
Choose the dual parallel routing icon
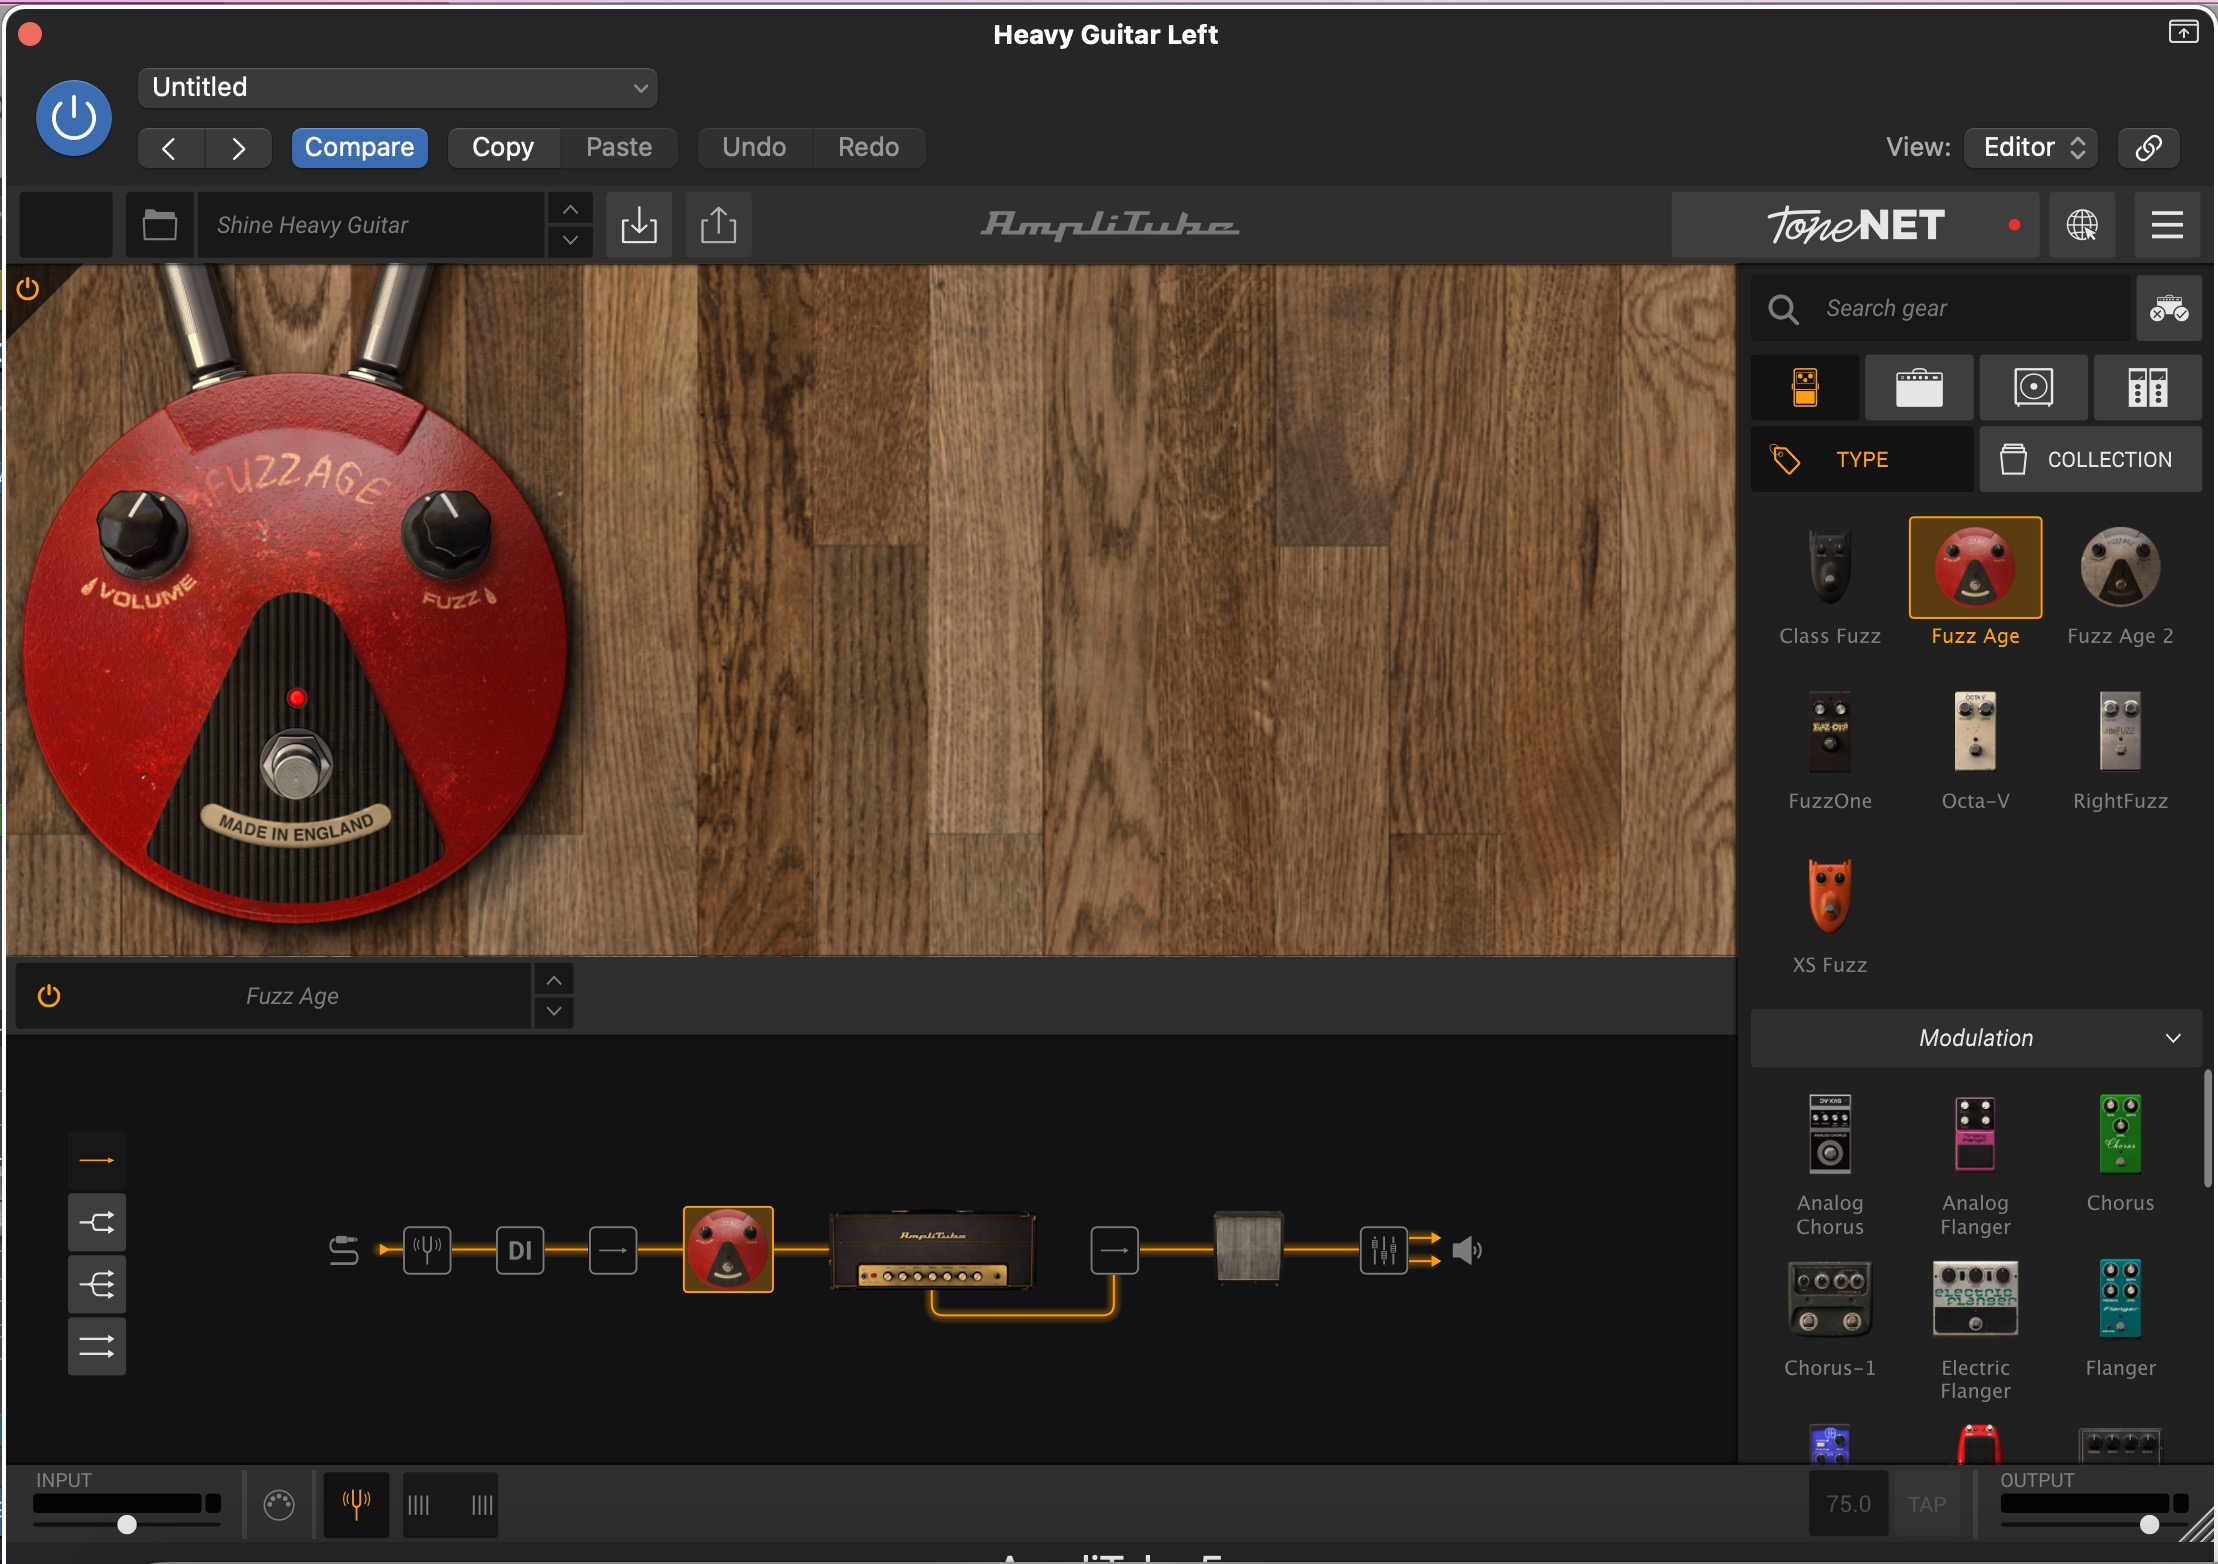(97, 1346)
